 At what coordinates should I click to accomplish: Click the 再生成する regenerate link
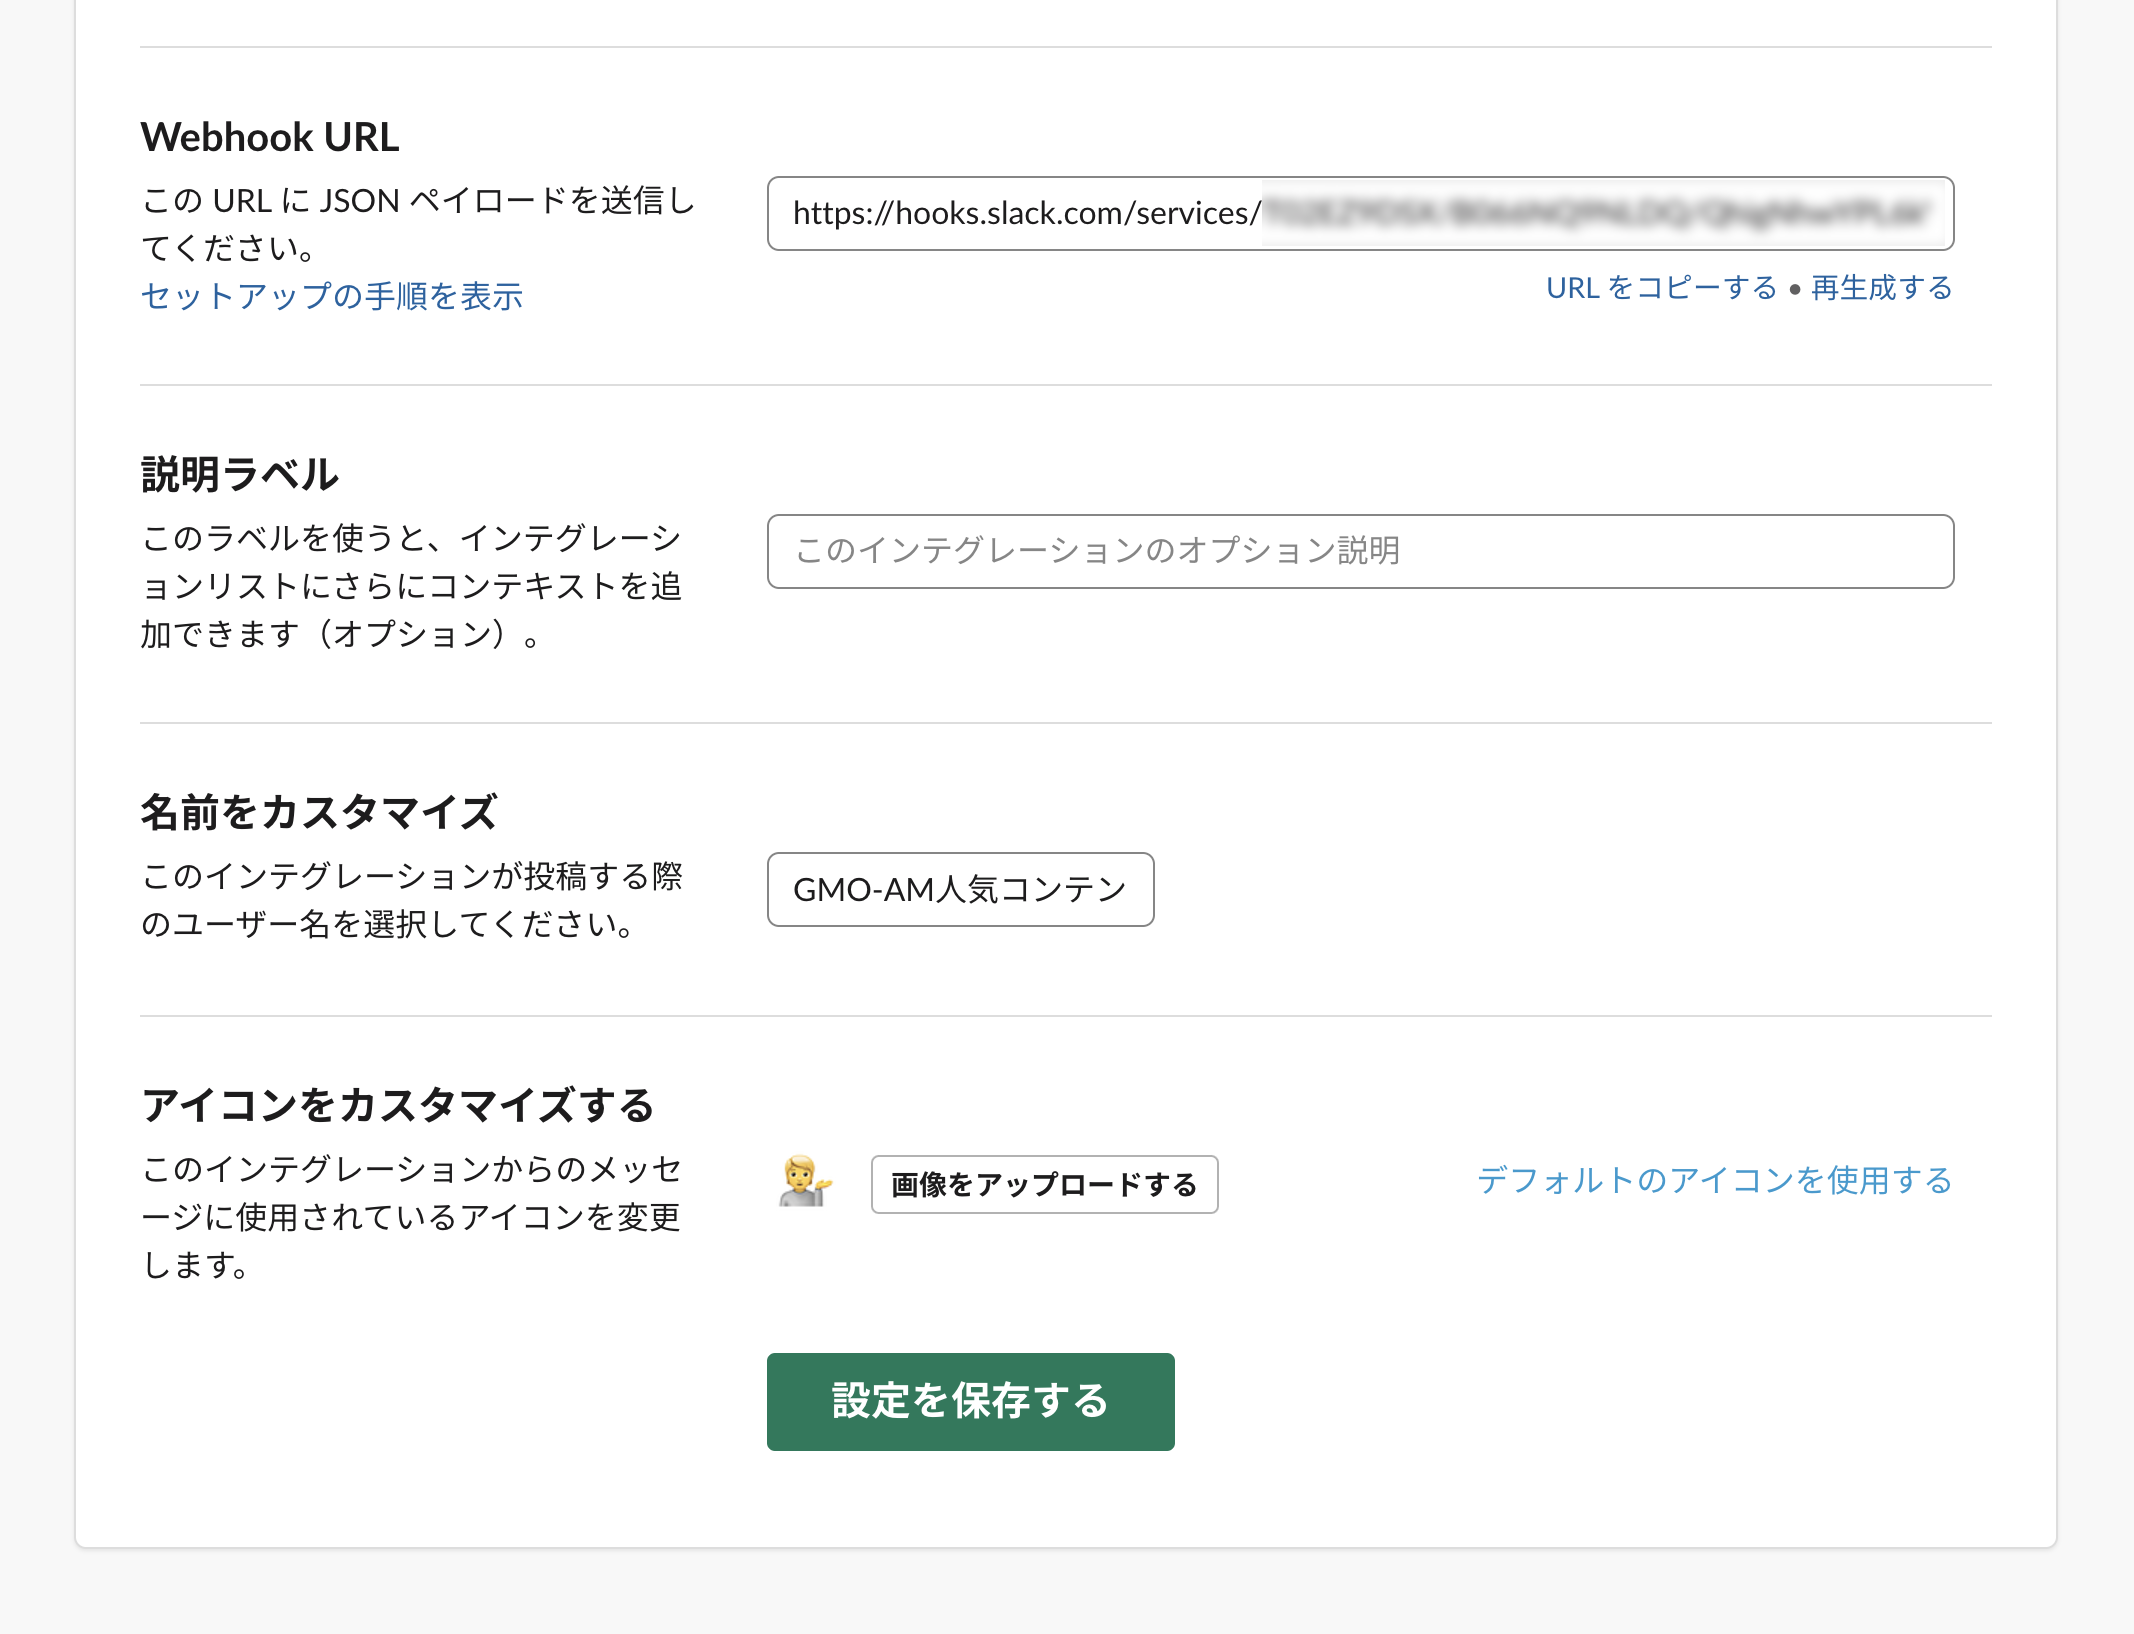1881,288
